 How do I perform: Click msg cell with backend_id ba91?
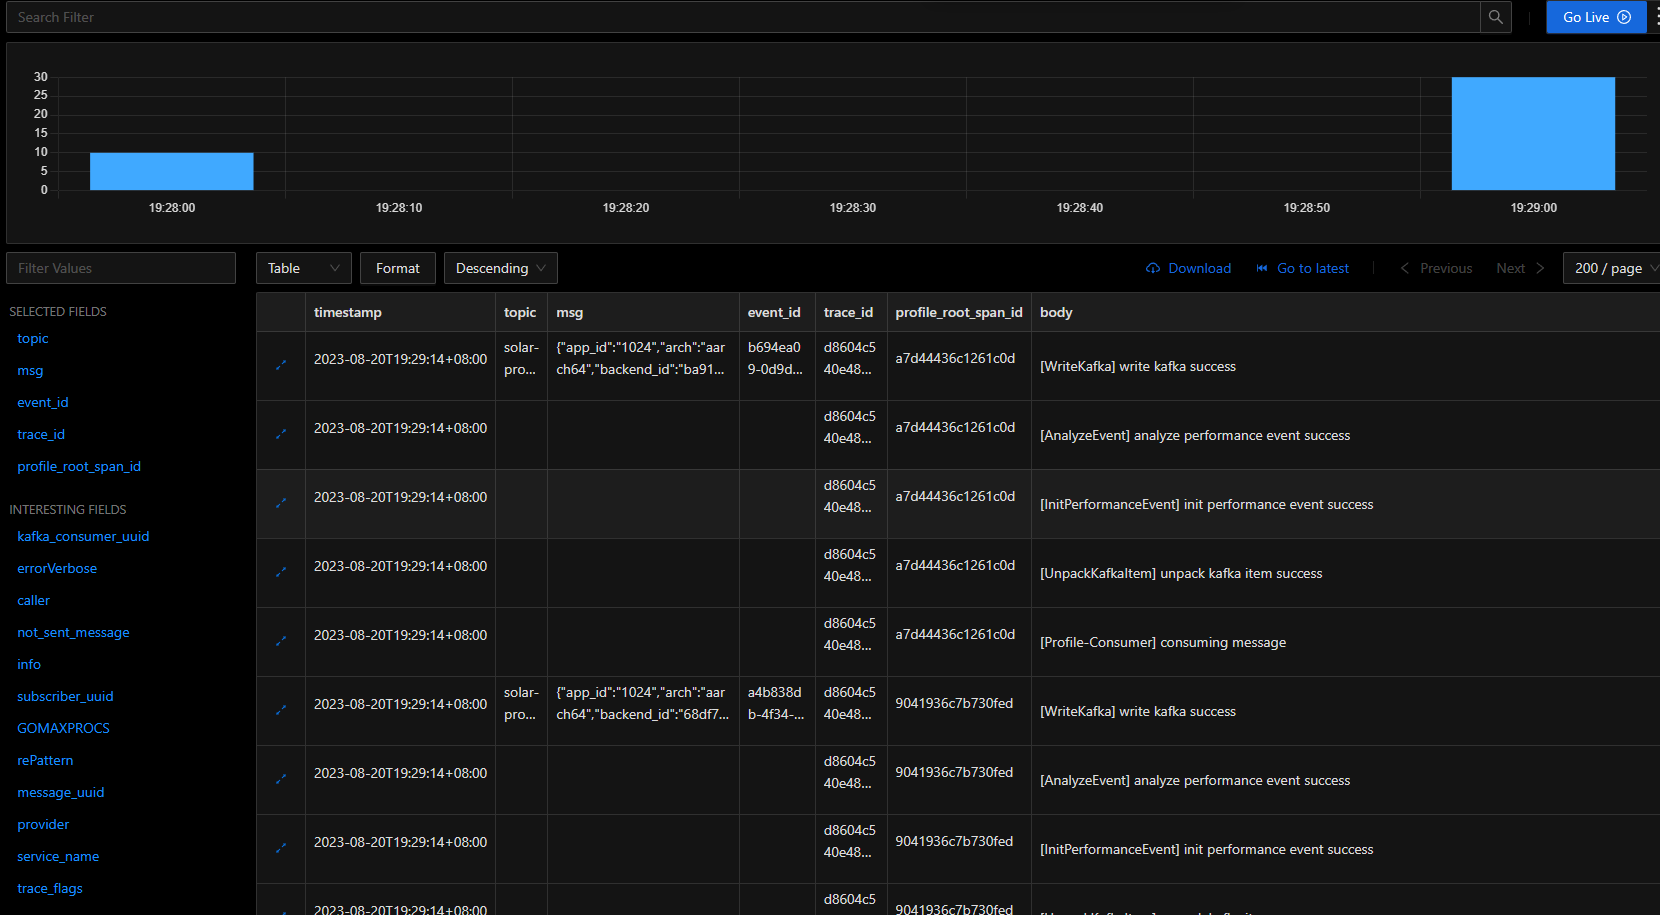click(x=641, y=358)
